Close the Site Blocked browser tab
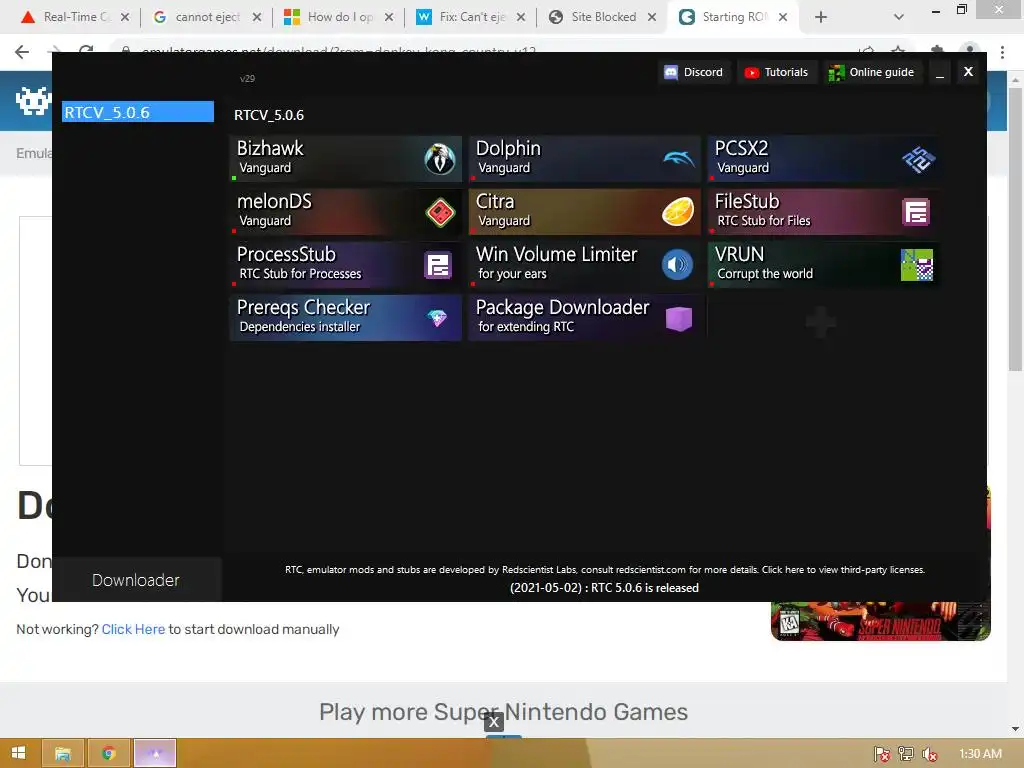 click(652, 17)
